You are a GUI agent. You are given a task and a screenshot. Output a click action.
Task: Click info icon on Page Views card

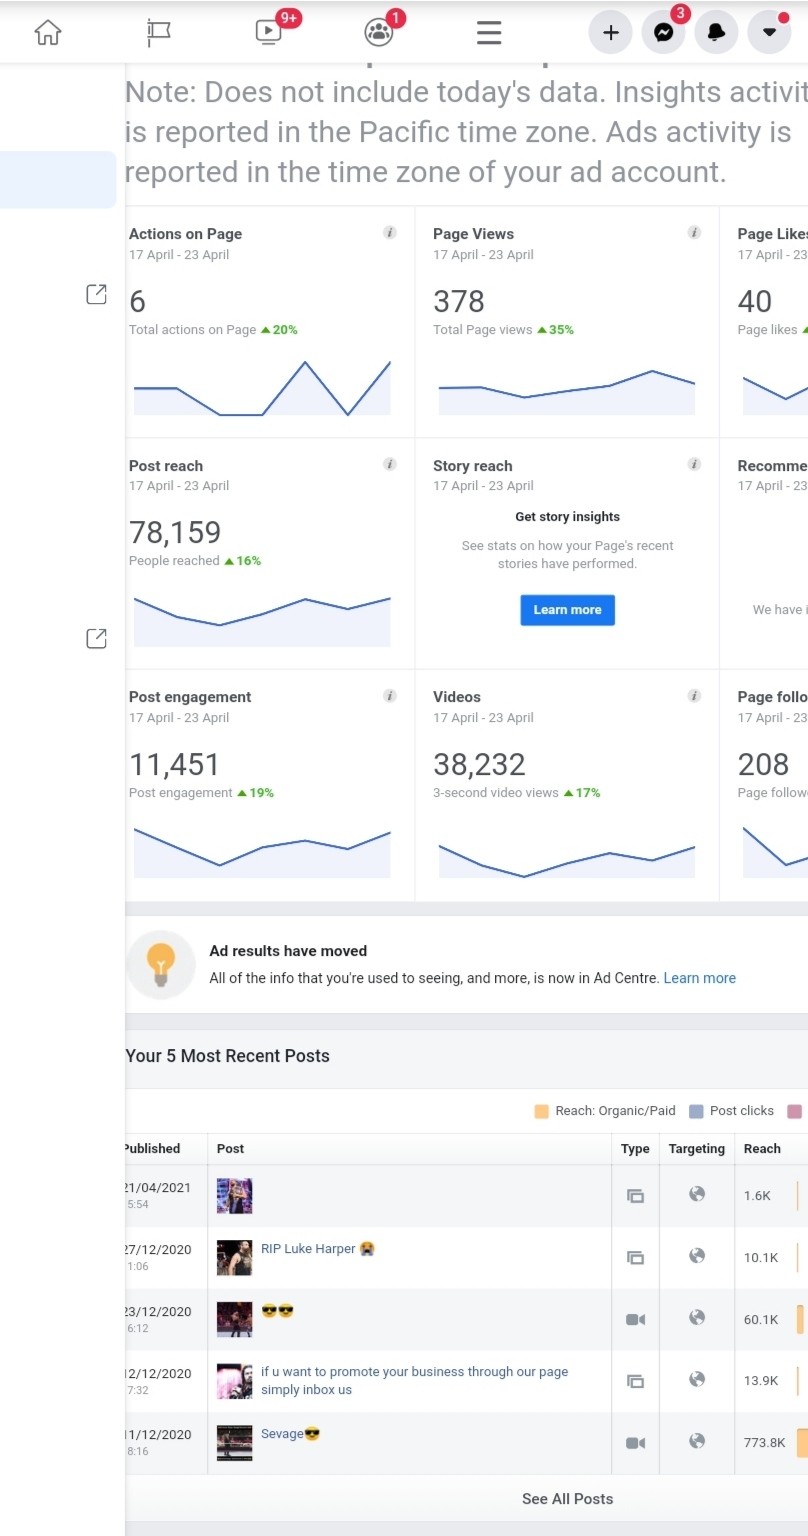coord(694,233)
